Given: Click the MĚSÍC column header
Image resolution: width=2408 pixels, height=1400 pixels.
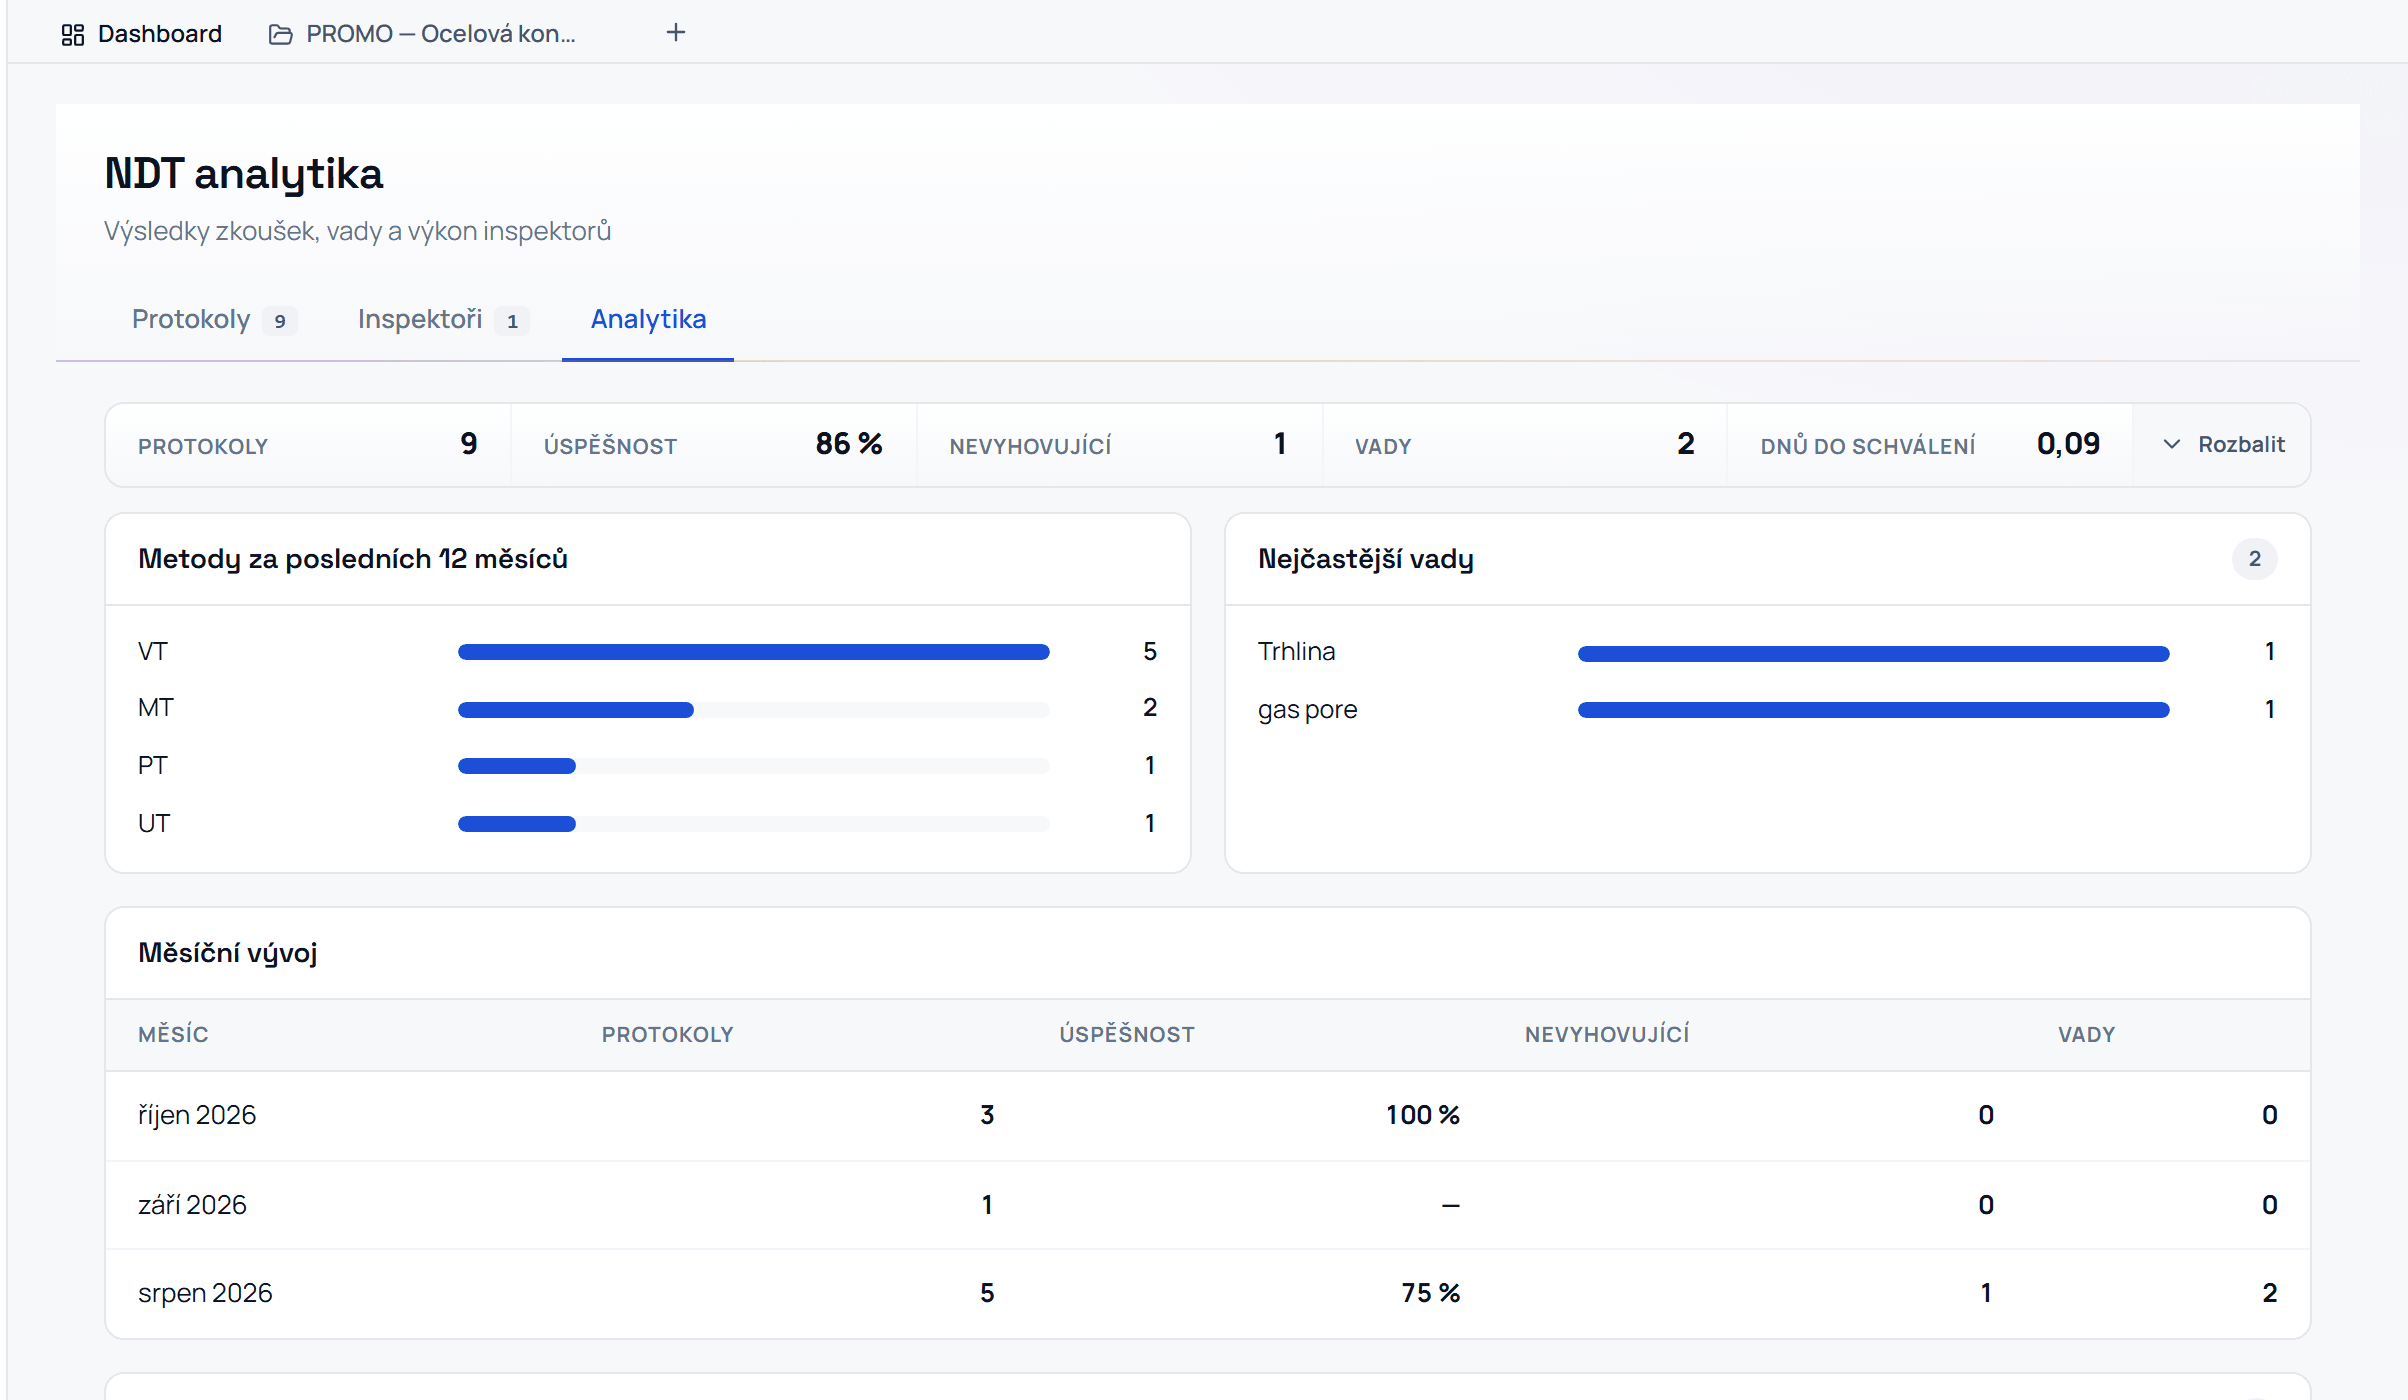Looking at the screenshot, I should [173, 1035].
